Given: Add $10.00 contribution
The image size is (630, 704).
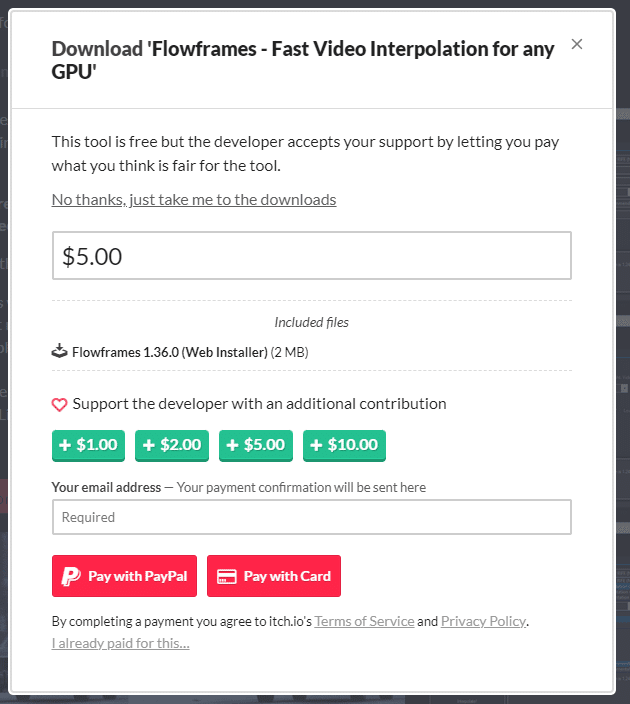Looking at the screenshot, I should (344, 445).
